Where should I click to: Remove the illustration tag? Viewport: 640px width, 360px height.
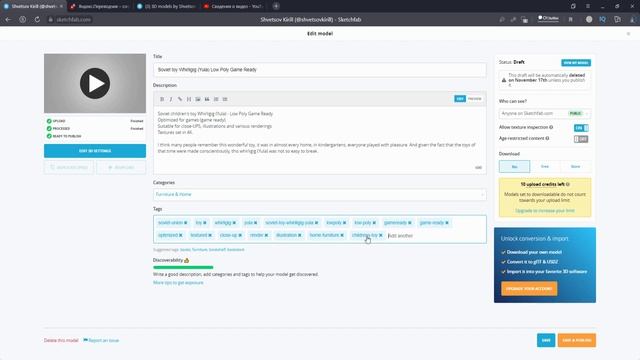300,236
